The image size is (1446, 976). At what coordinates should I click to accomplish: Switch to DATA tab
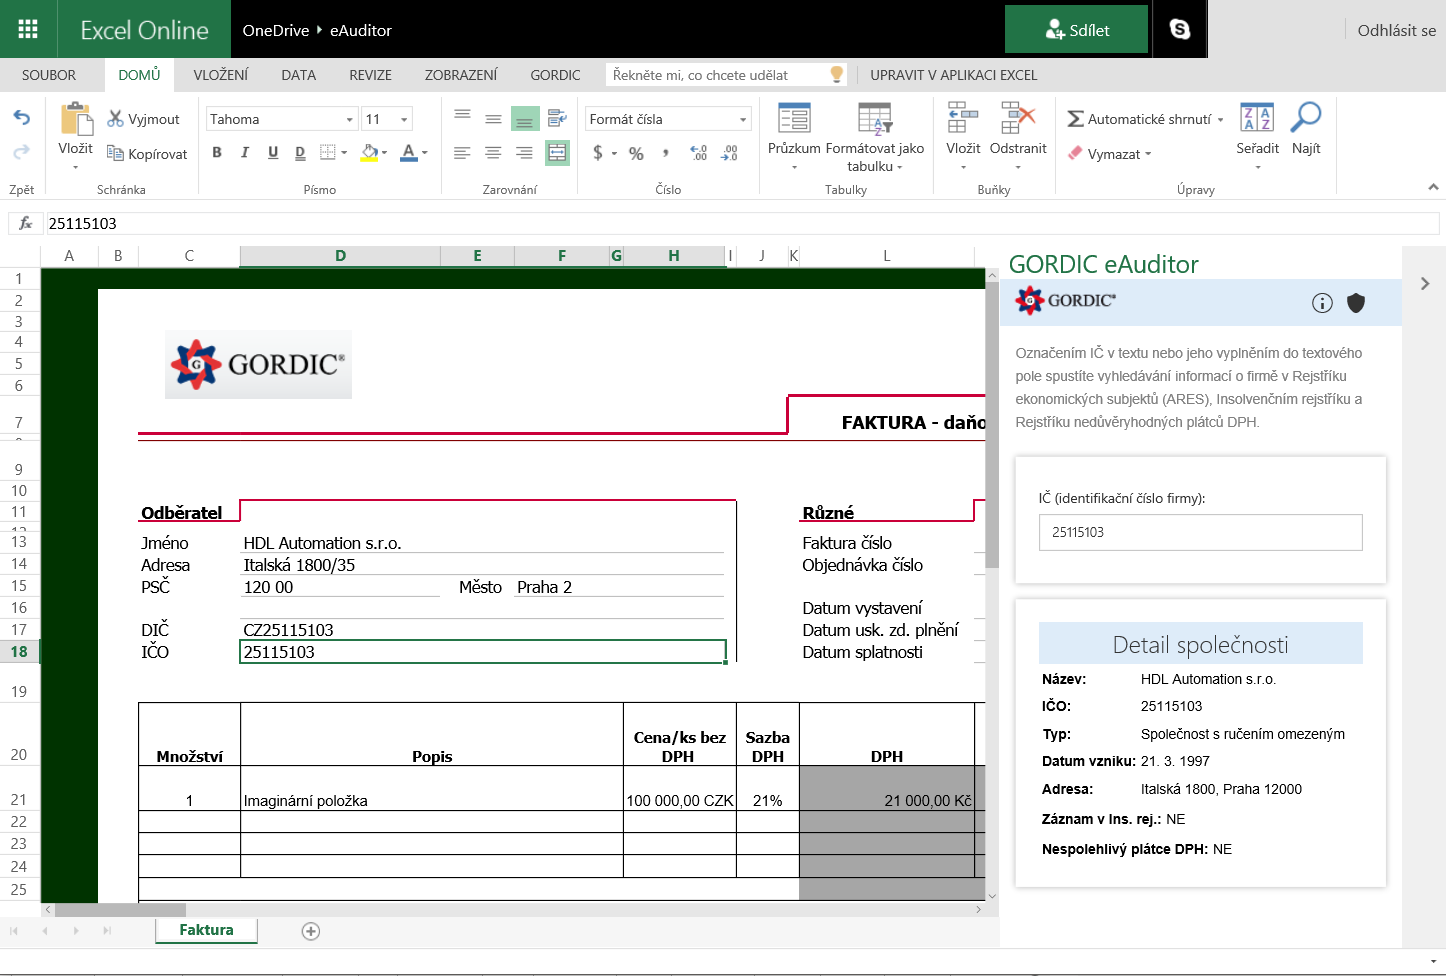pyautogui.click(x=299, y=75)
